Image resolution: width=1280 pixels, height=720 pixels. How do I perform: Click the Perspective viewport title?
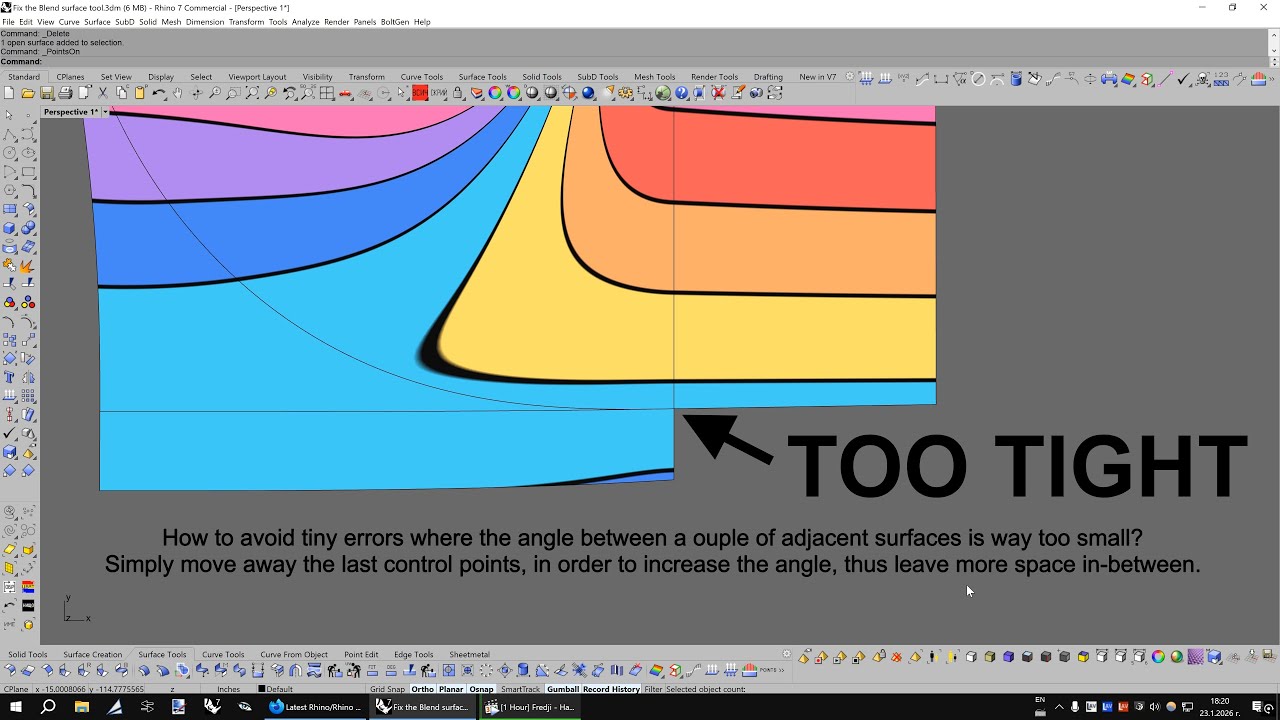pos(70,112)
